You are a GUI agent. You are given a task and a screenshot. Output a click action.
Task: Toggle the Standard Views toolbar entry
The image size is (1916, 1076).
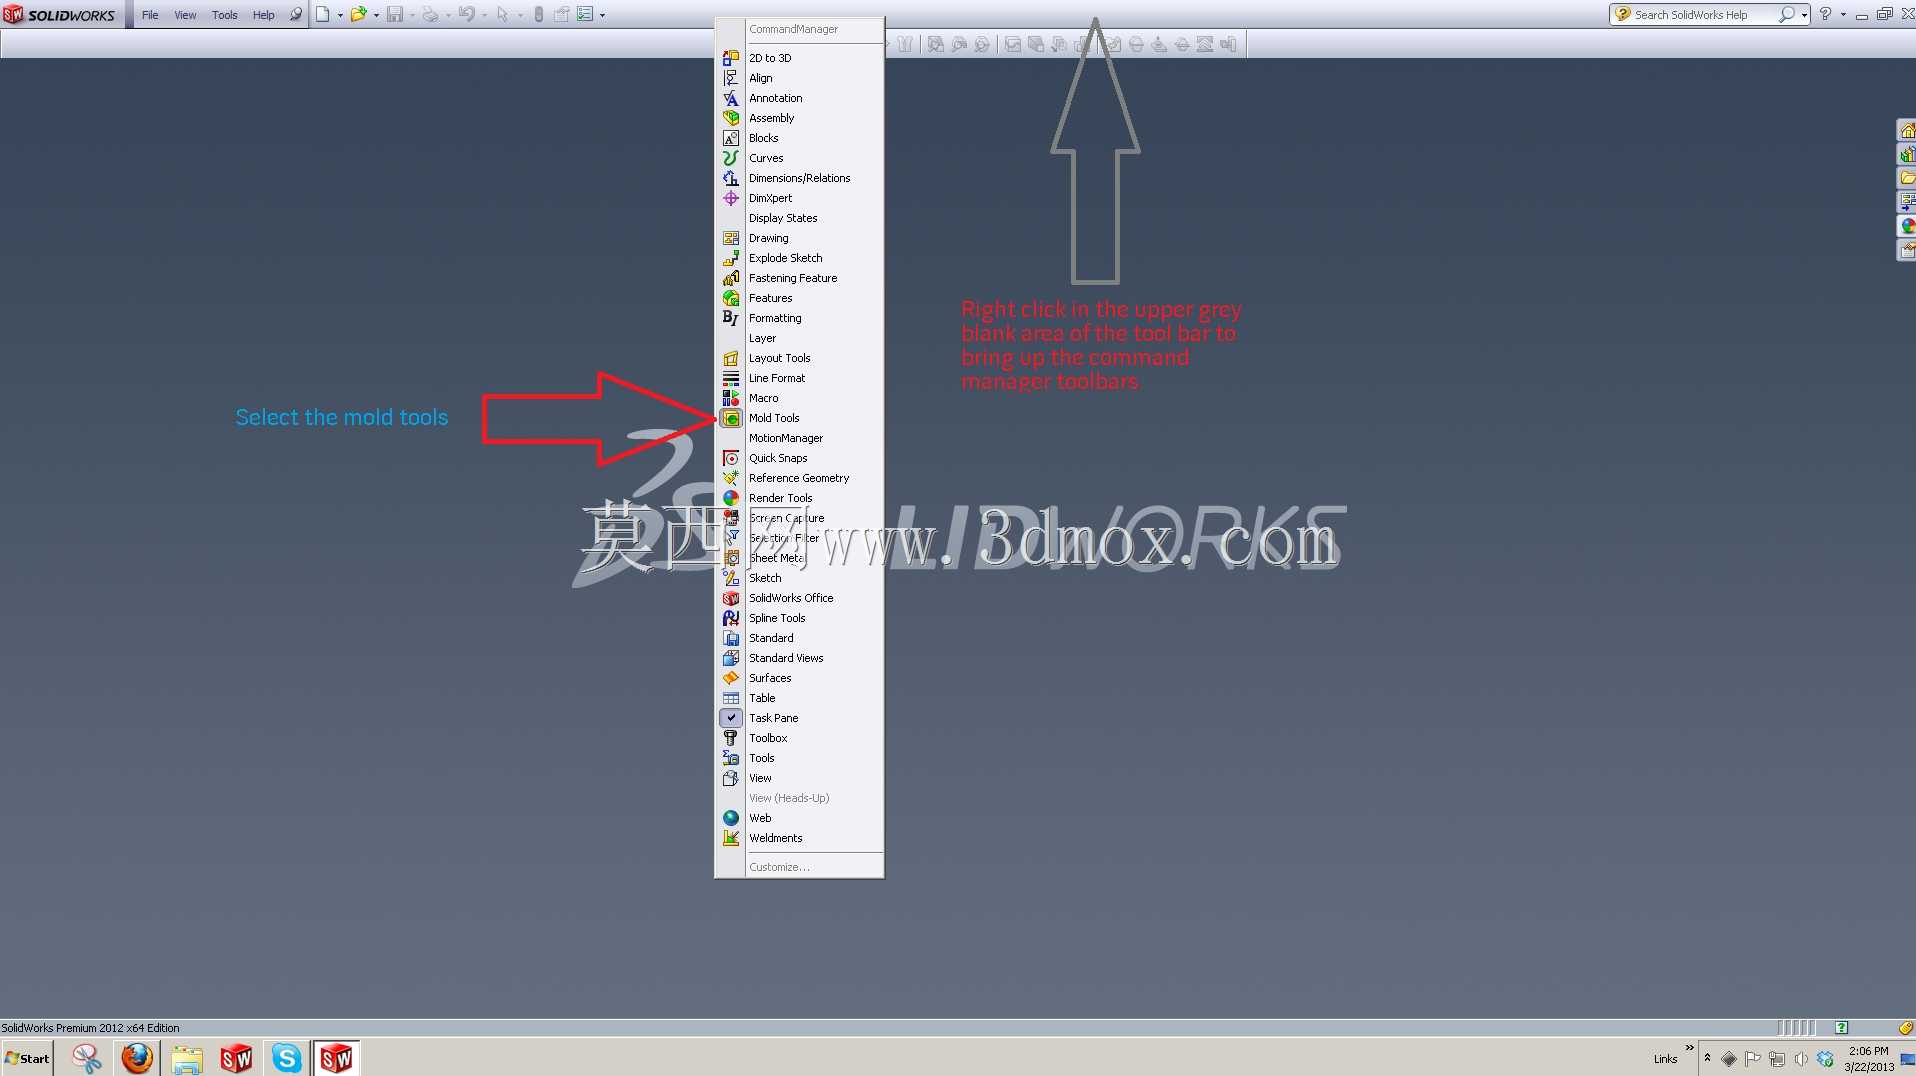(x=799, y=658)
